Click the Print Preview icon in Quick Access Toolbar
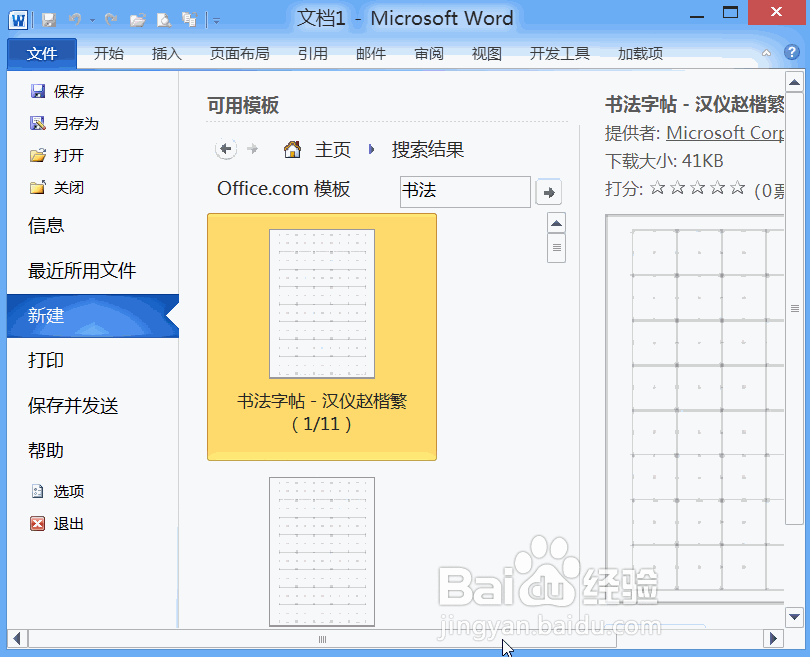810x657 pixels. click(164, 20)
